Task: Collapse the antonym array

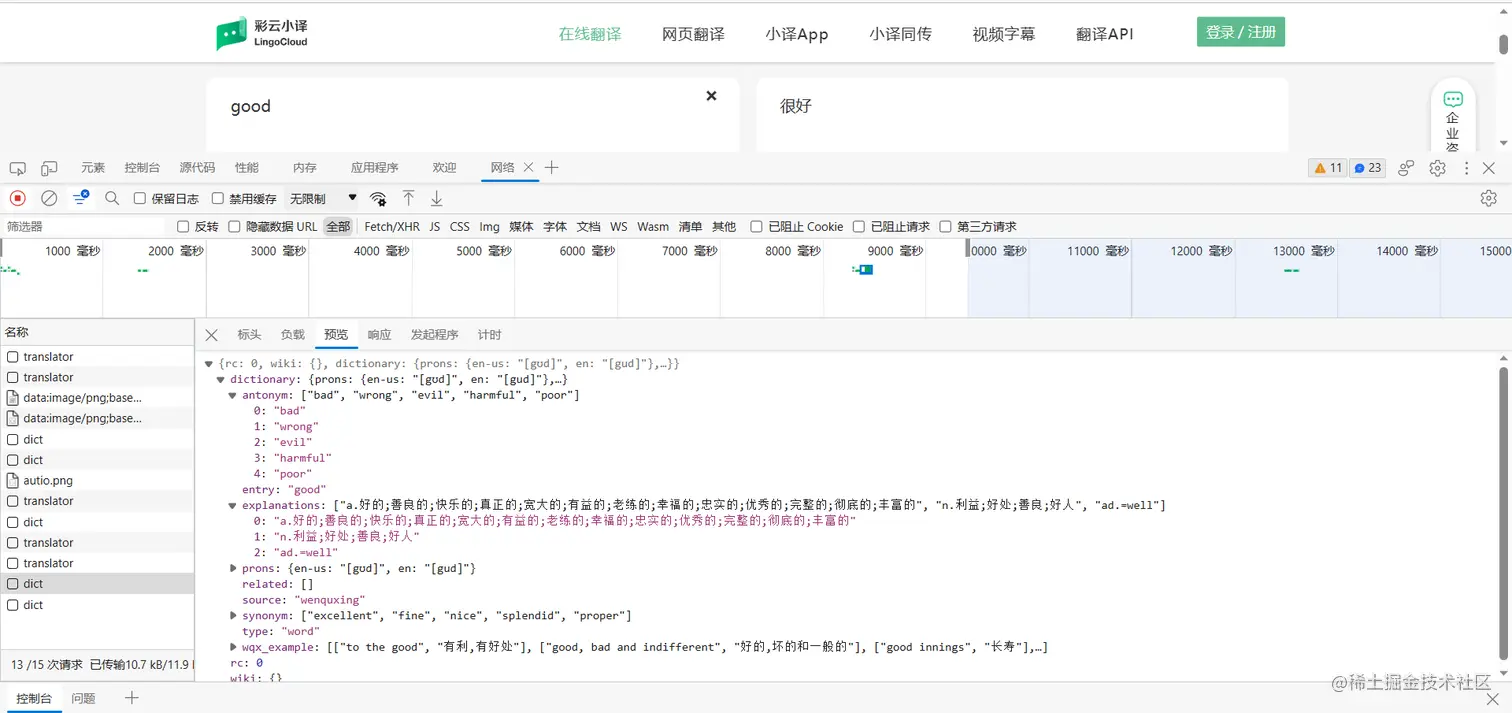Action: point(233,395)
